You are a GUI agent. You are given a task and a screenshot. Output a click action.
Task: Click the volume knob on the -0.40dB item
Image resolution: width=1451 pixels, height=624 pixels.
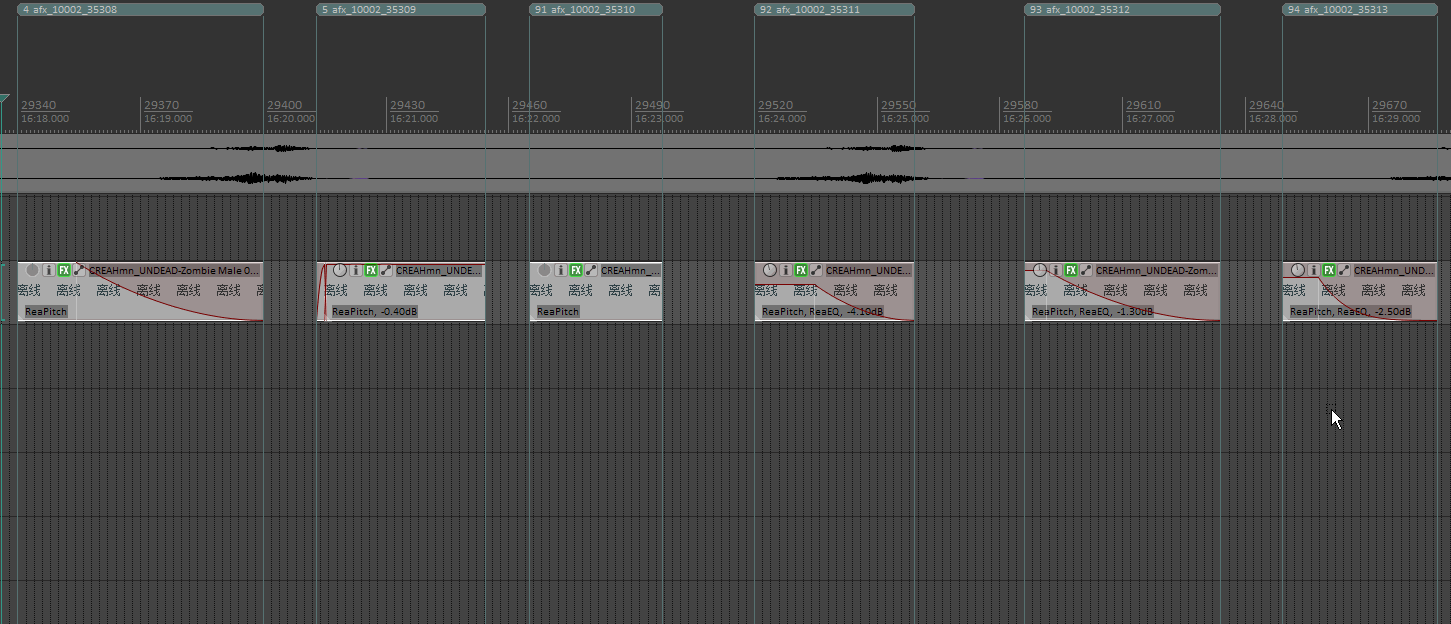pyautogui.click(x=340, y=270)
